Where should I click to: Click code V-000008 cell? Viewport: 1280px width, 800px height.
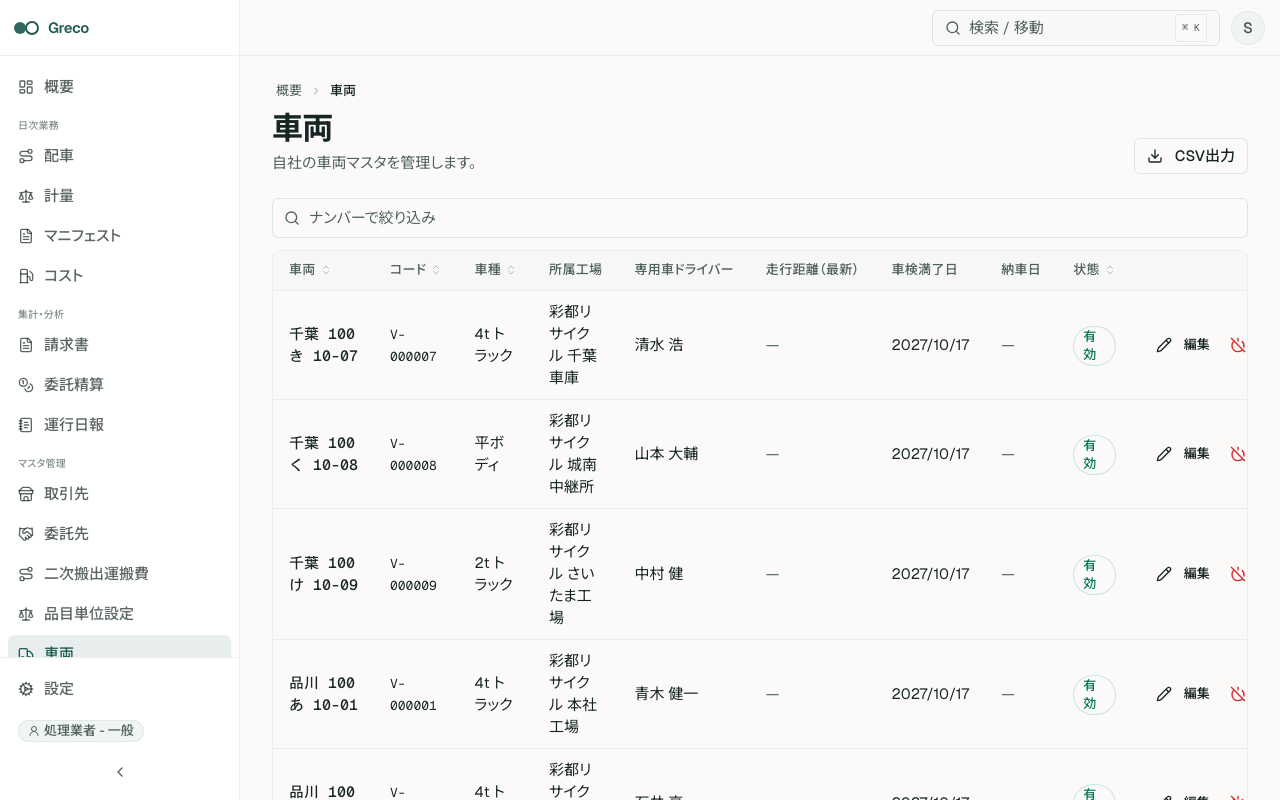coord(413,454)
